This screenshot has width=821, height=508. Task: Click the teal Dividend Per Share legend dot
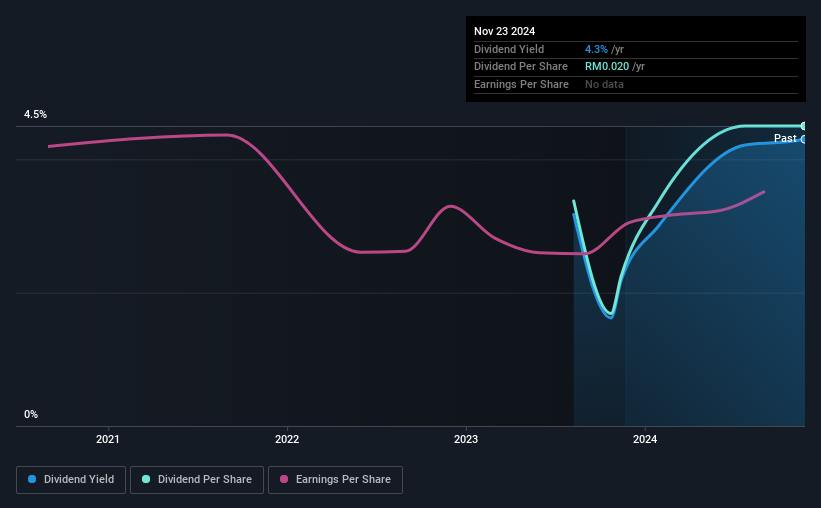click(146, 479)
